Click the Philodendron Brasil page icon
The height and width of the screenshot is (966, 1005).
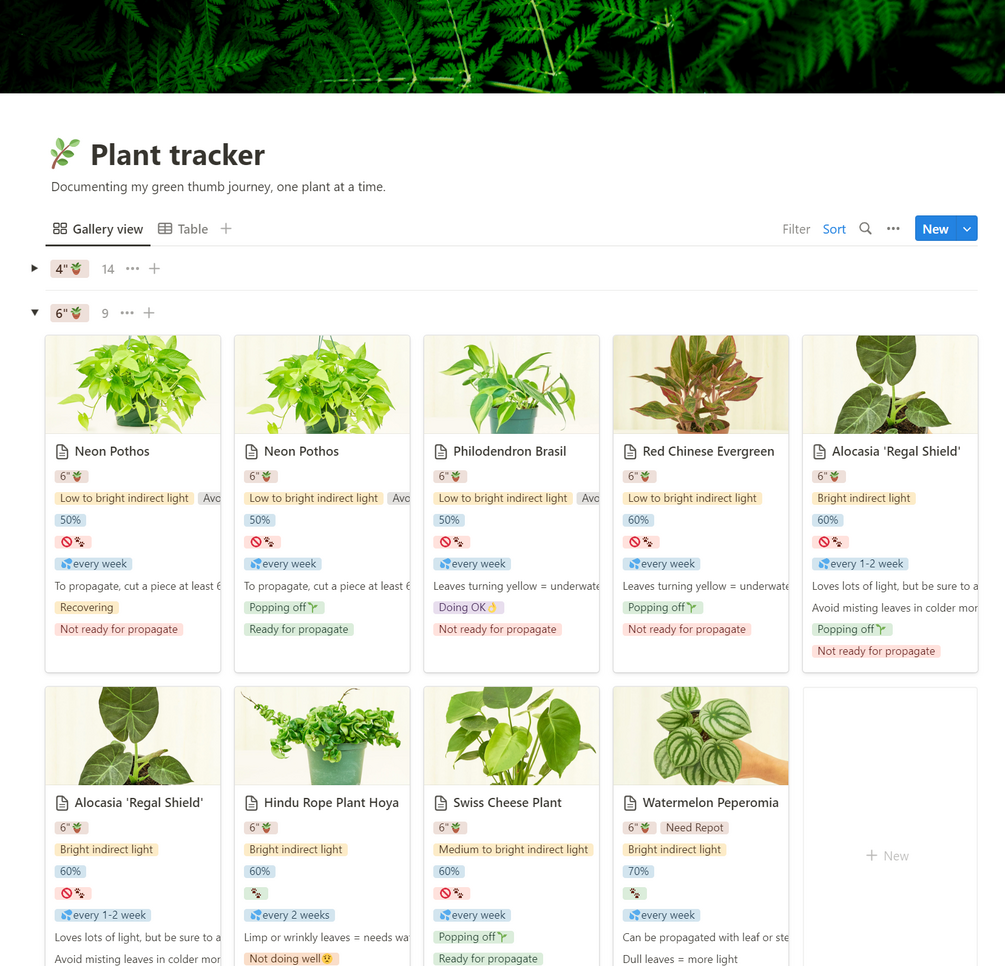(x=441, y=452)
